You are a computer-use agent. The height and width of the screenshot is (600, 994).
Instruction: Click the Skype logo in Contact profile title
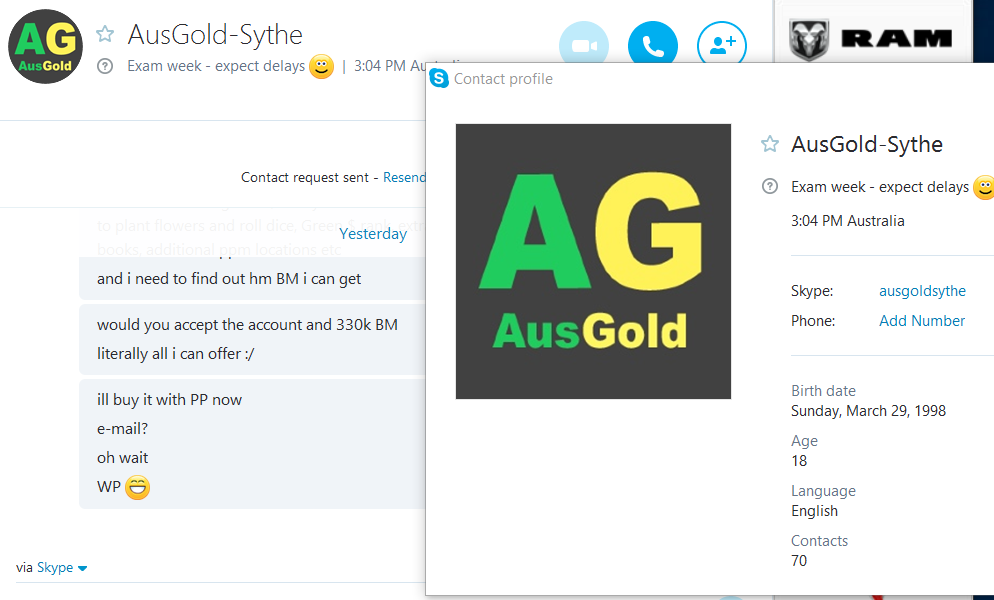(x=439, y=79)
